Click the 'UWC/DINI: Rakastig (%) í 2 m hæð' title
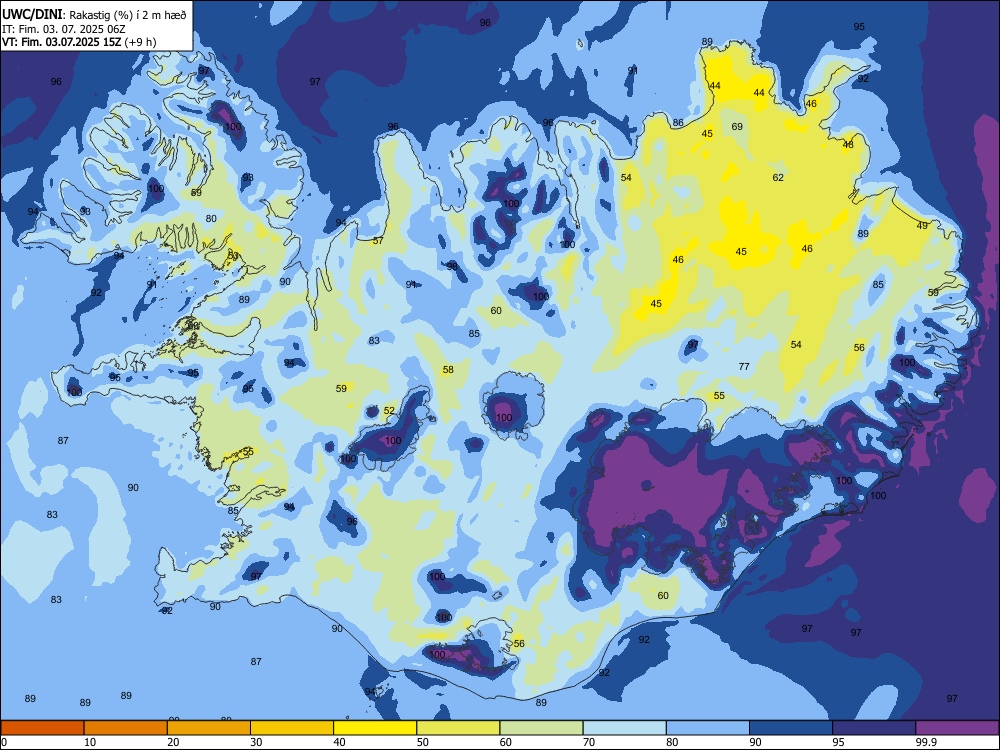This screenshot has width=1000, height=750. (x=94, y=15)
